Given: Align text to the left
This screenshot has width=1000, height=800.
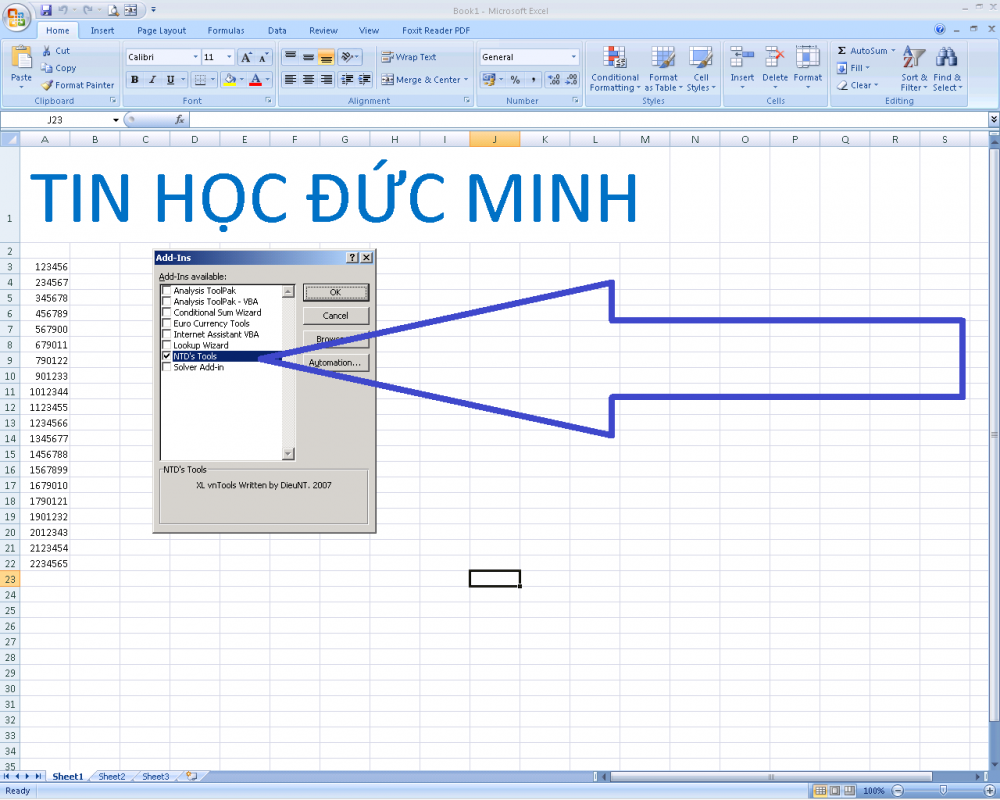Looking at the screenshot, I should pyautogui.click(x=290, y=80).
